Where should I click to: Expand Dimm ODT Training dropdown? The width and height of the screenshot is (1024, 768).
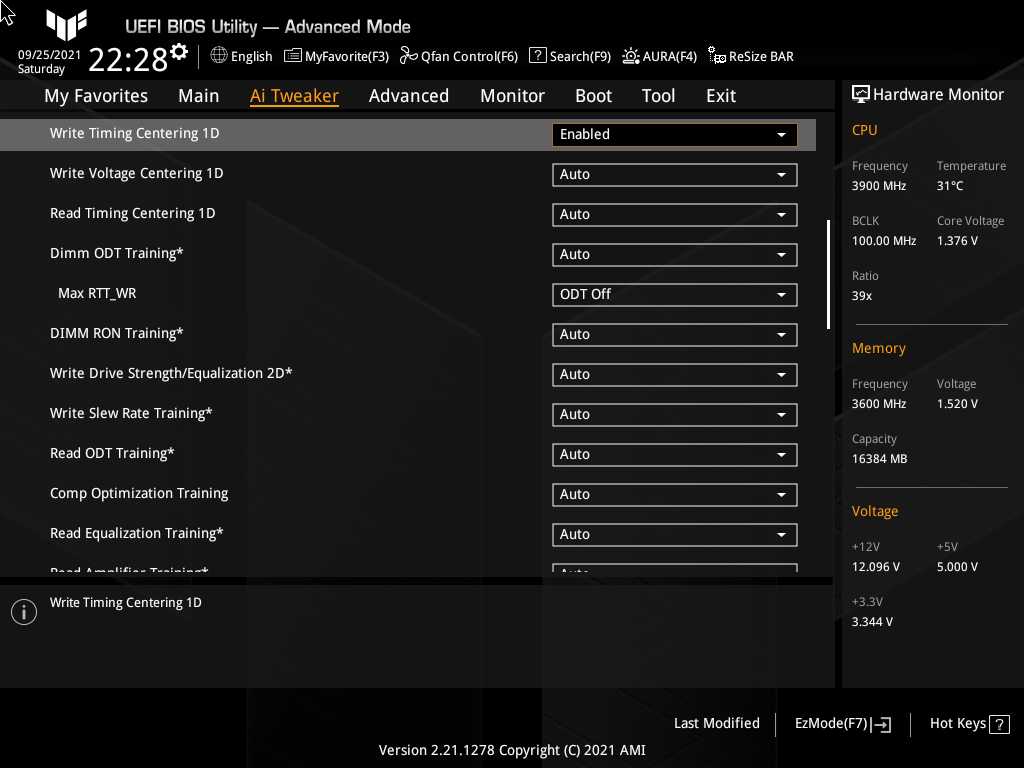tap(675, 255)
